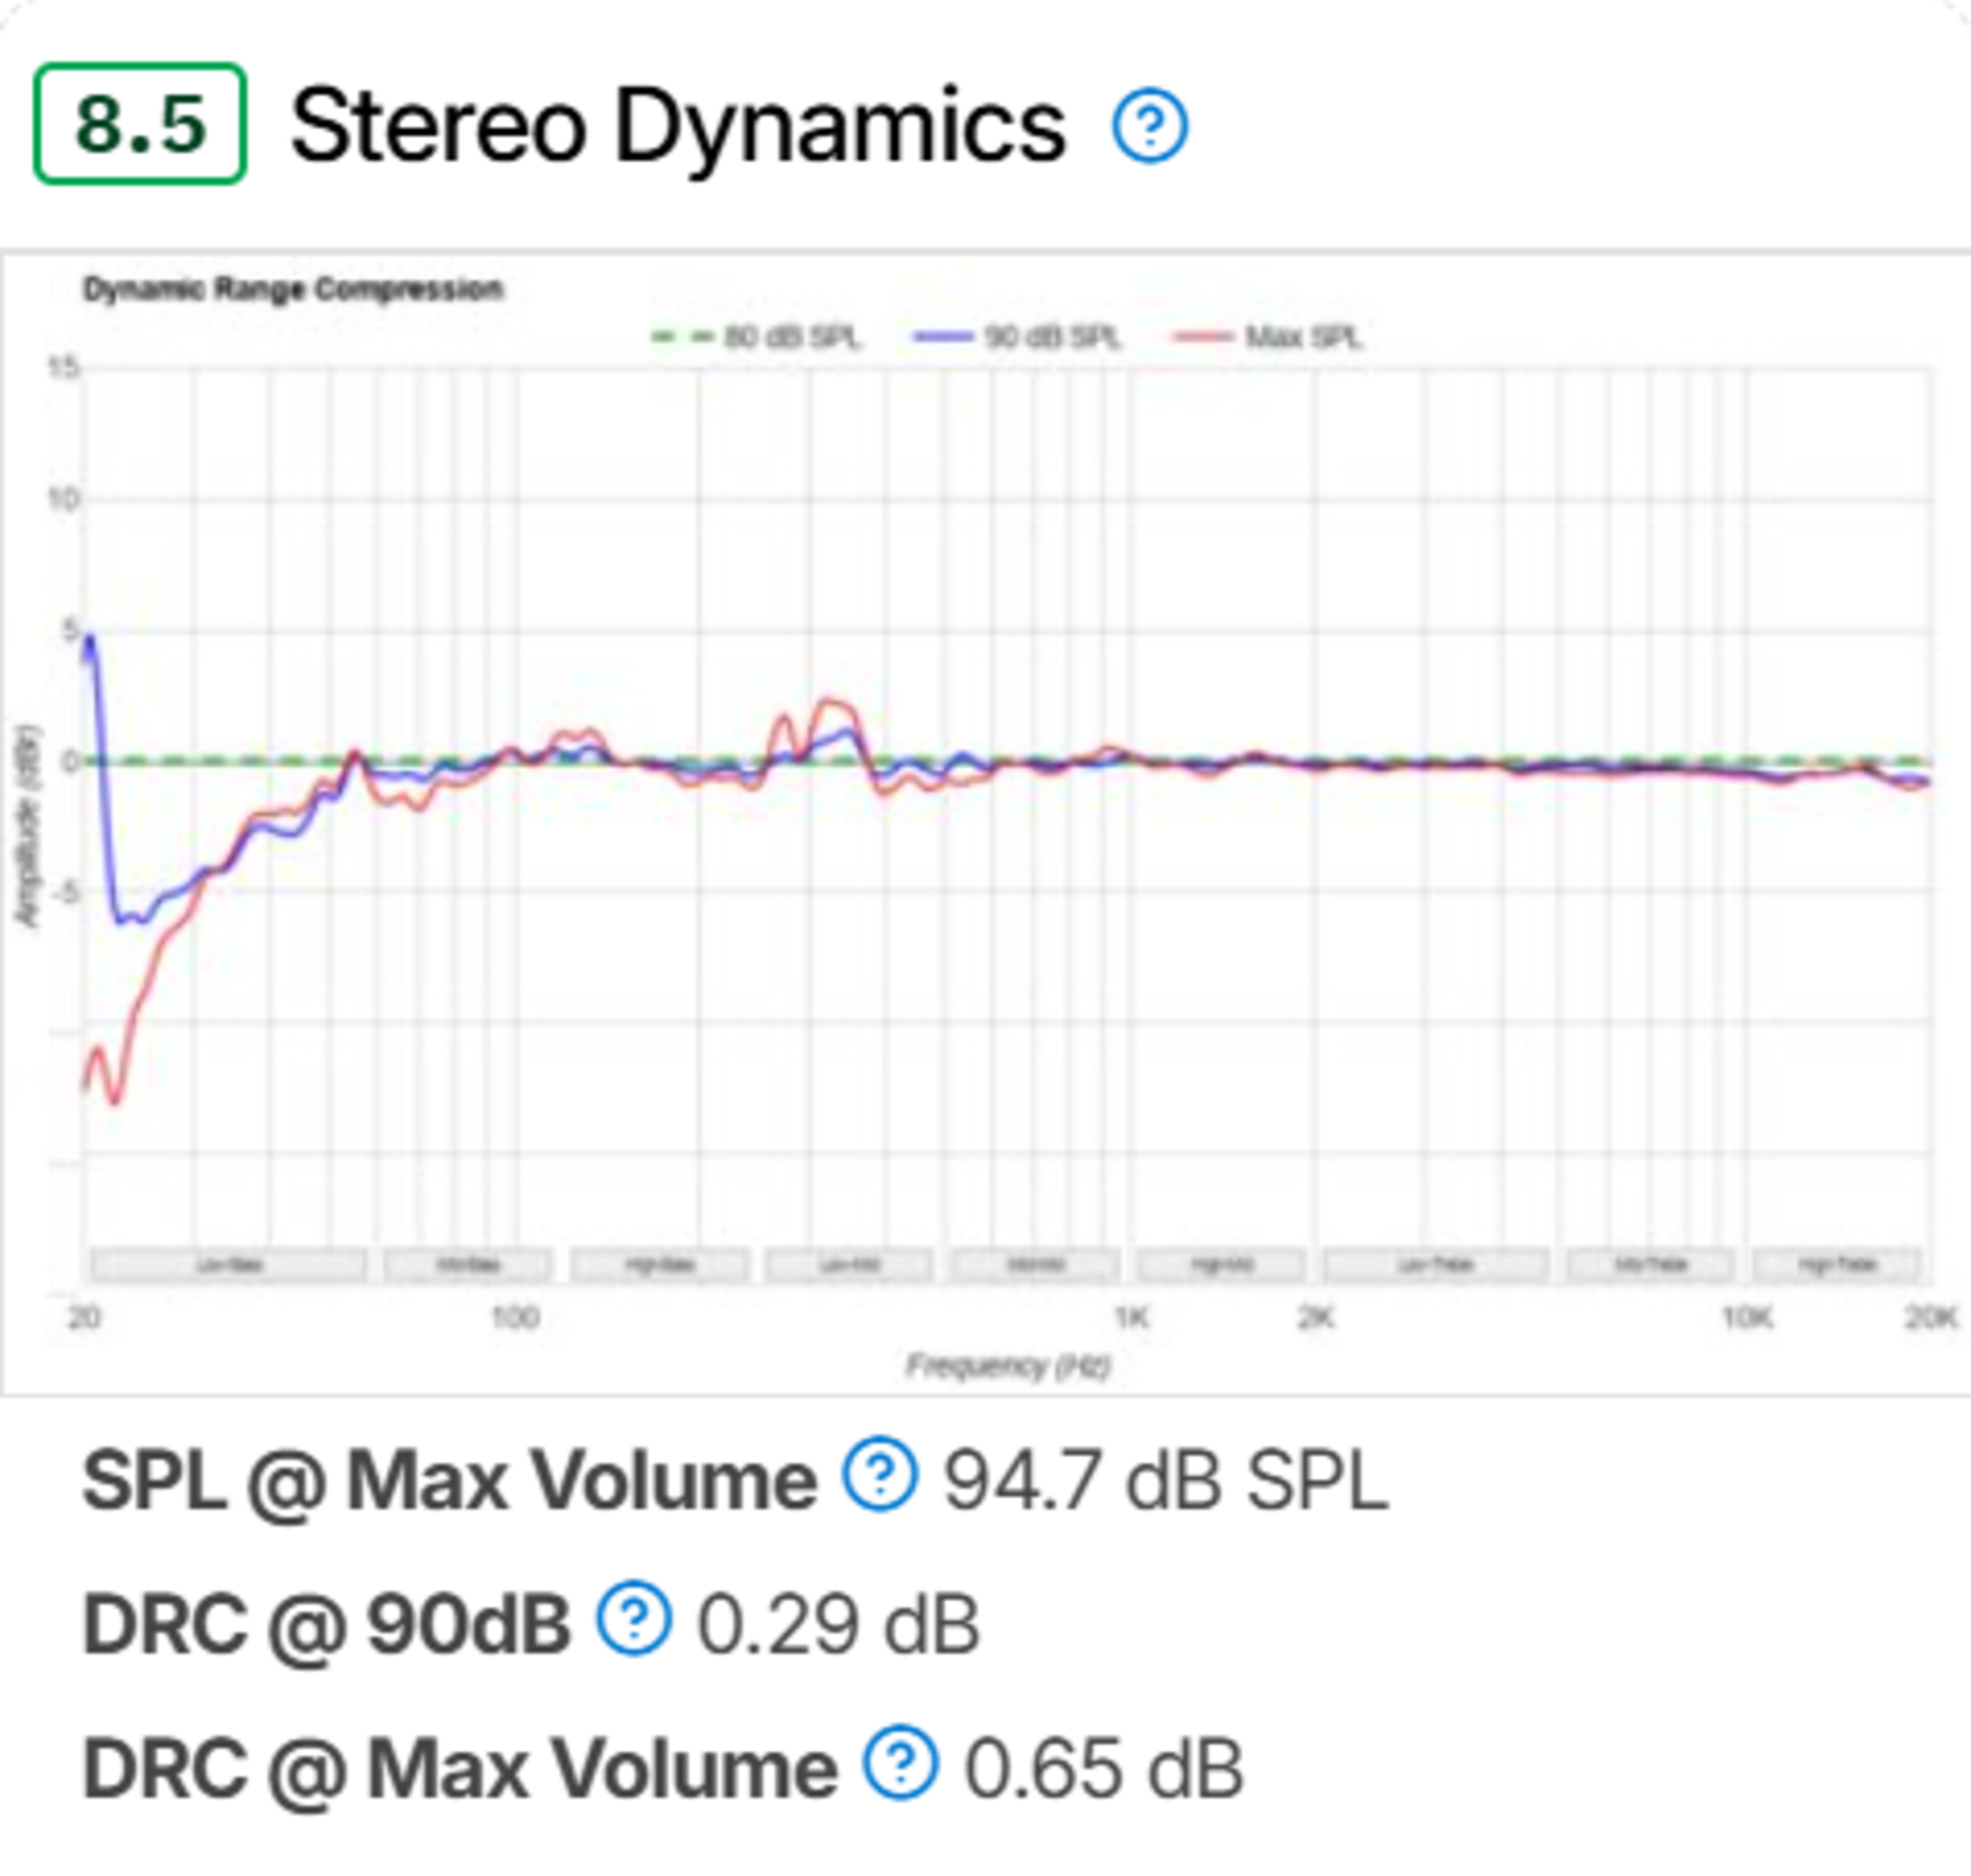Toggle the 80 dB SPL legend series
This screenshot has width=1971, height=1876.
756,337
